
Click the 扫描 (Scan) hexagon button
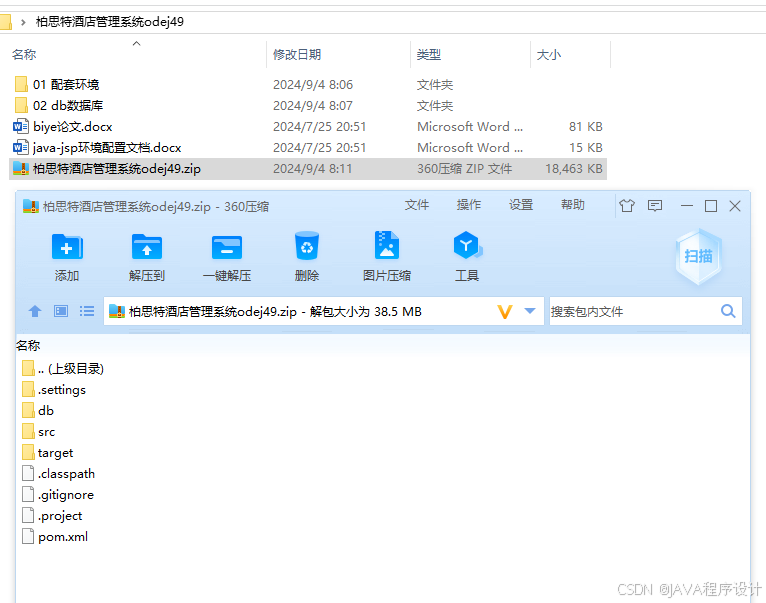click(x=699, y=256)
